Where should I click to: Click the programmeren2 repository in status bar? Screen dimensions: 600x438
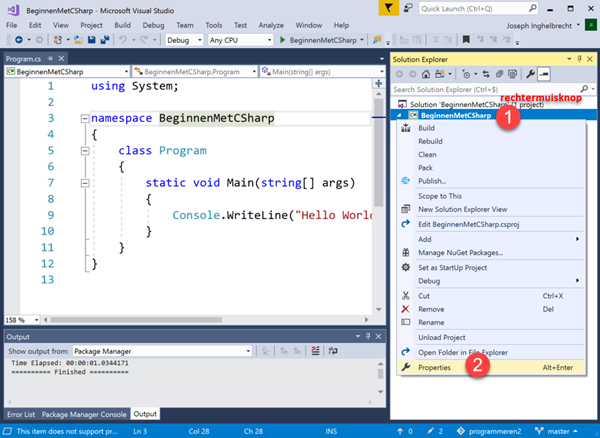tap(489, 431)
